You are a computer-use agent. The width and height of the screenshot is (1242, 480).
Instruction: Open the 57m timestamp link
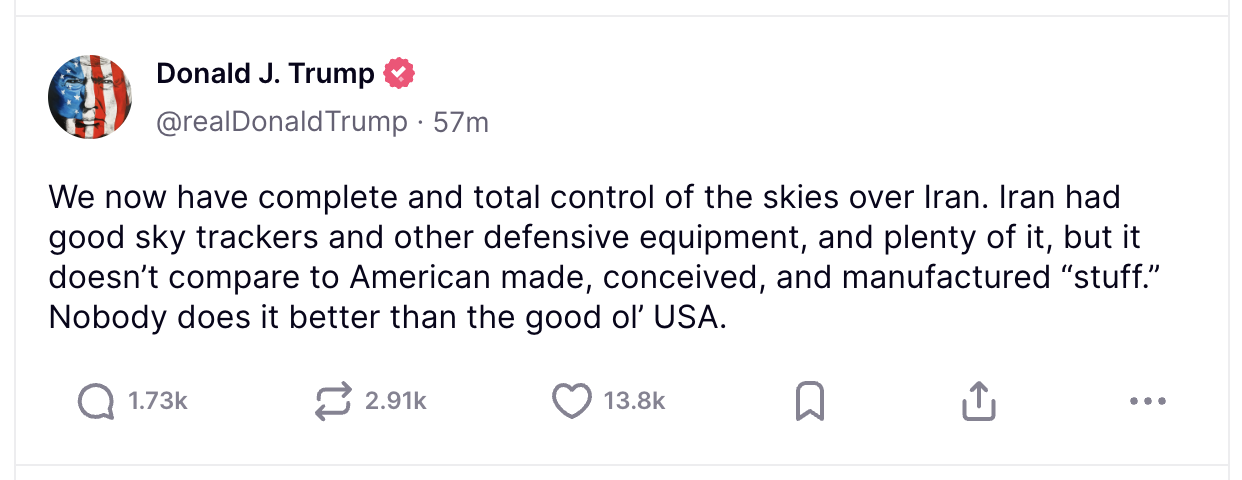tap(460, 122)
